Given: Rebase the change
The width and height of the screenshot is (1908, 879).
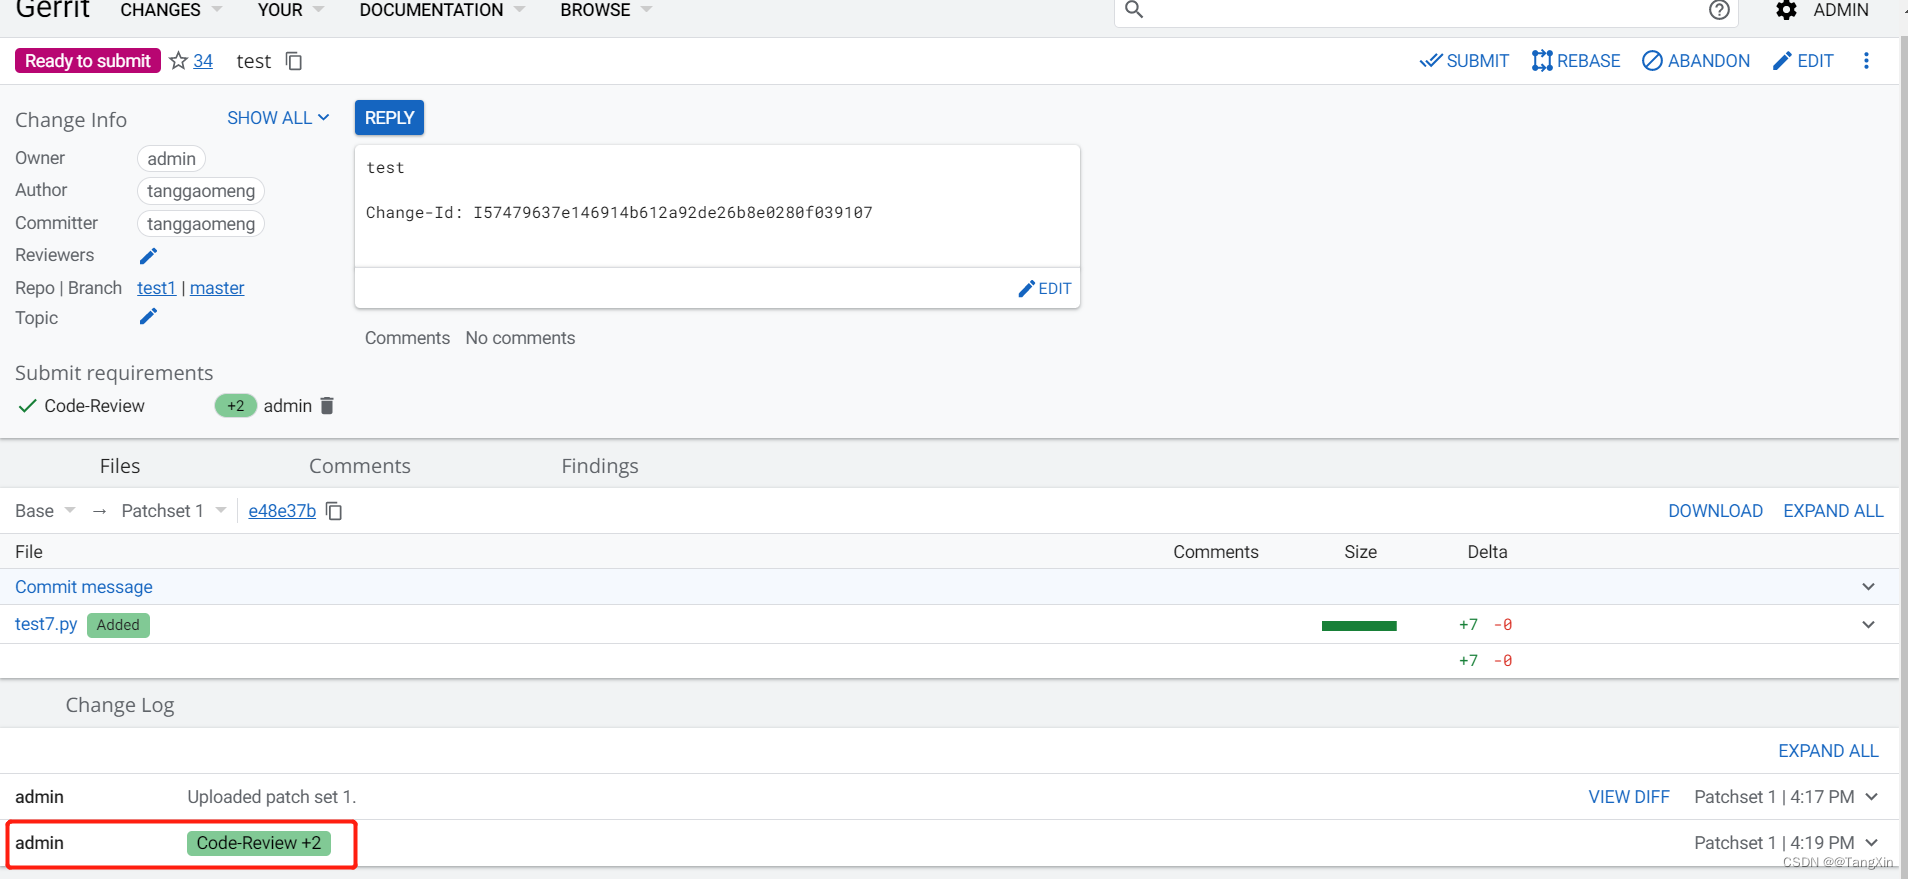Looking at the screenshot, I should (x=1576, y=61).
